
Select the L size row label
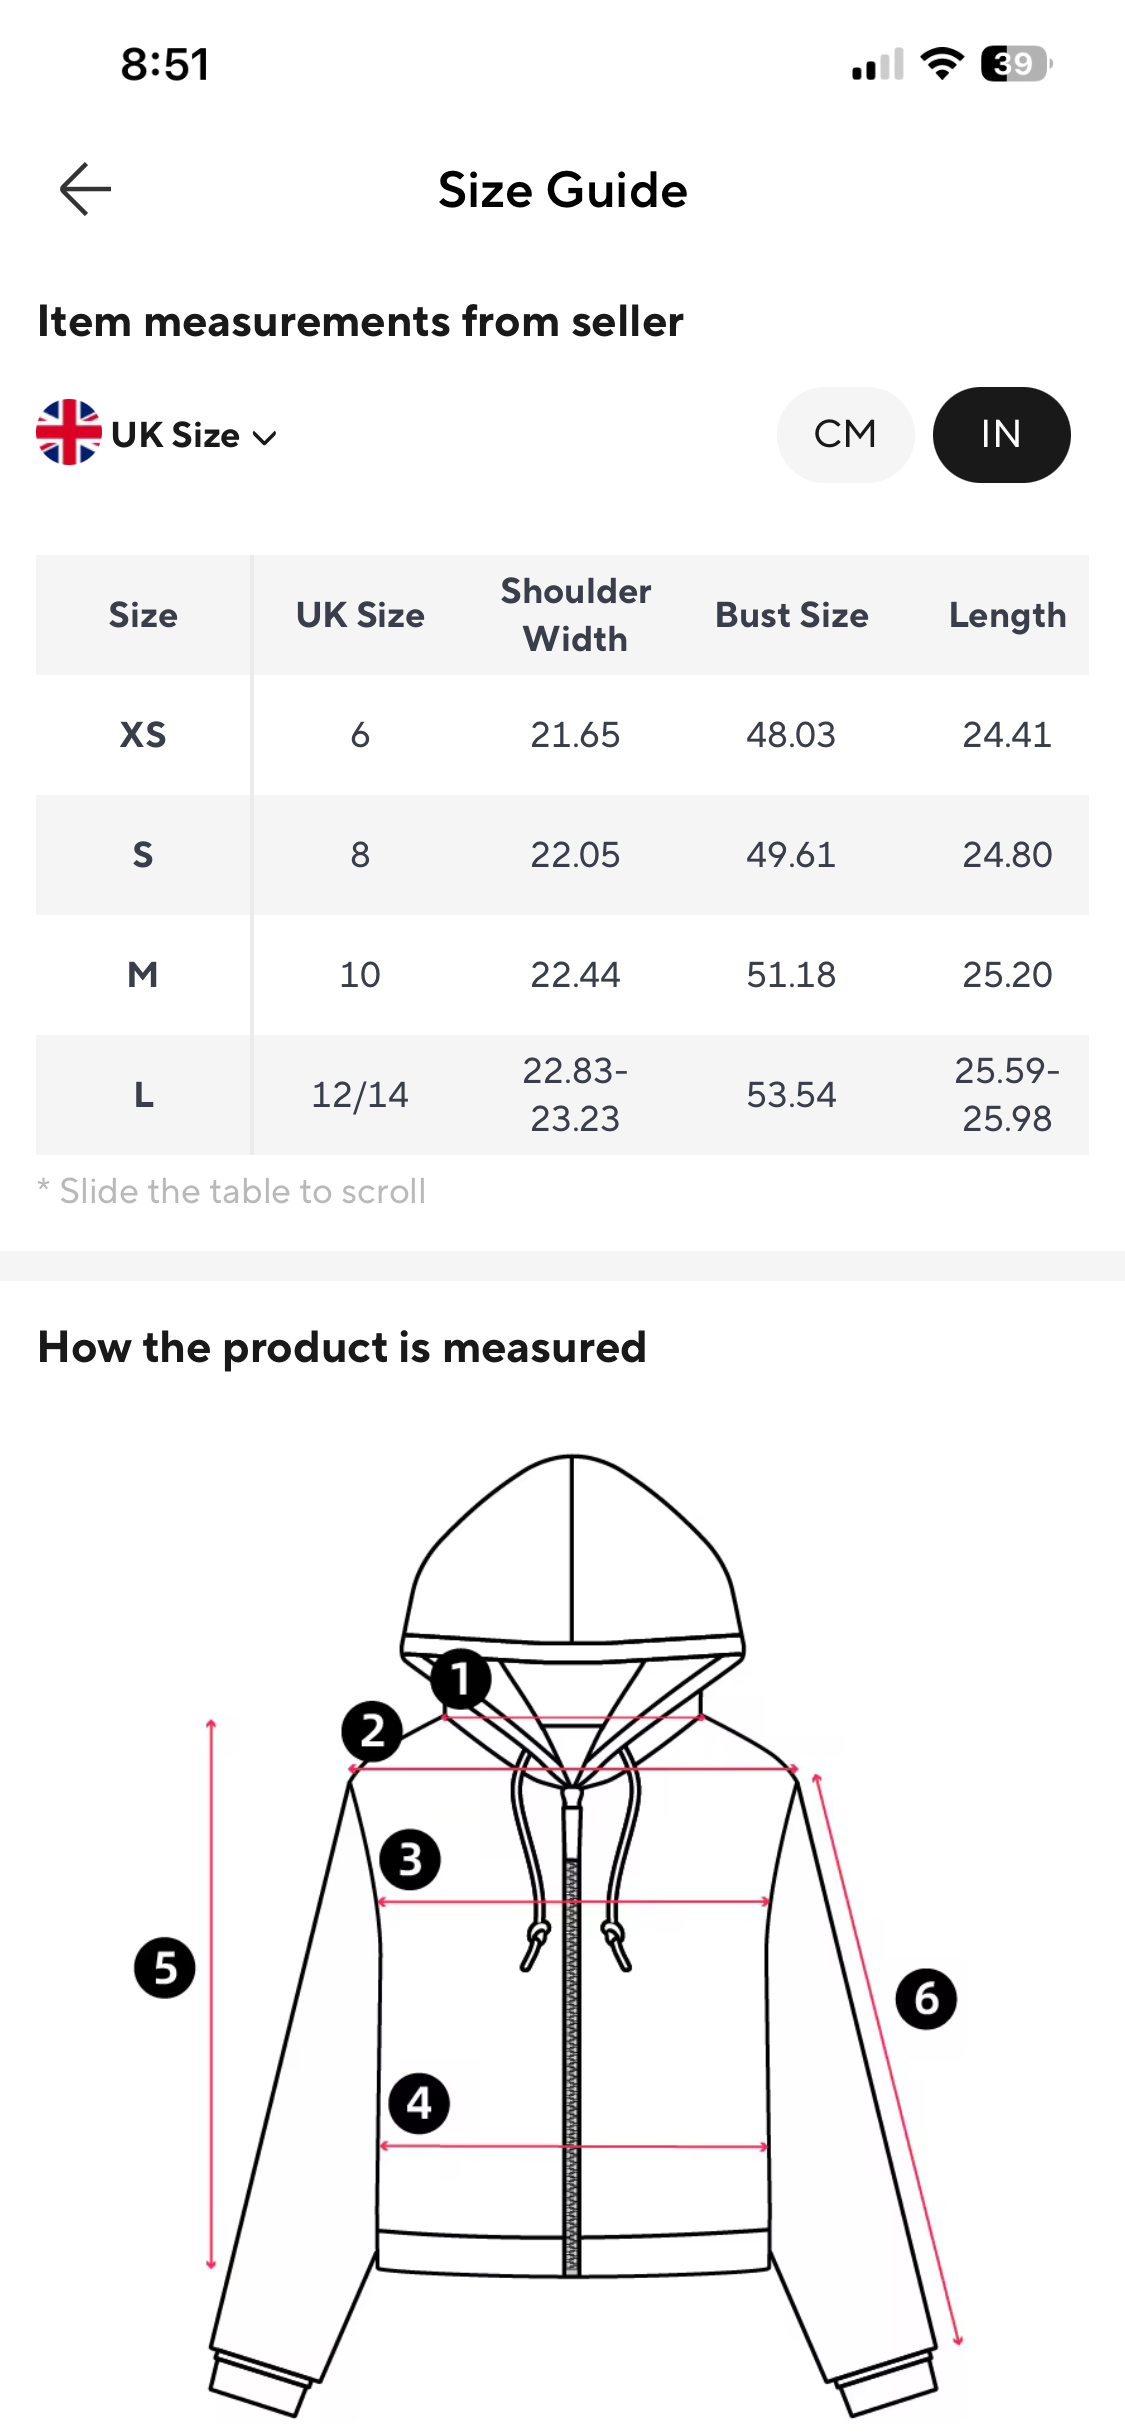144,1095
